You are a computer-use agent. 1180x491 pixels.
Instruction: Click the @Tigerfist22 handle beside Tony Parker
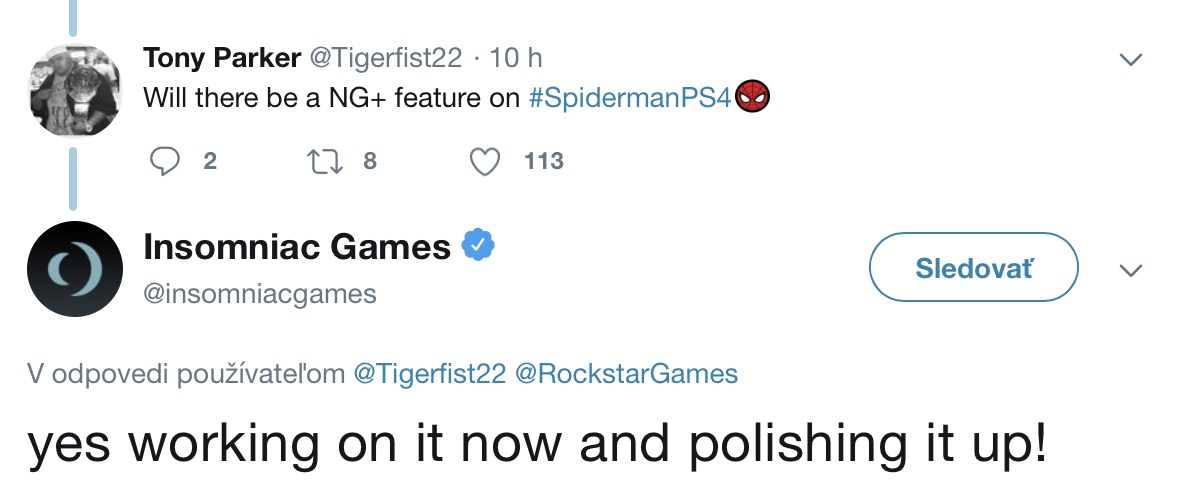pos(387,58)
